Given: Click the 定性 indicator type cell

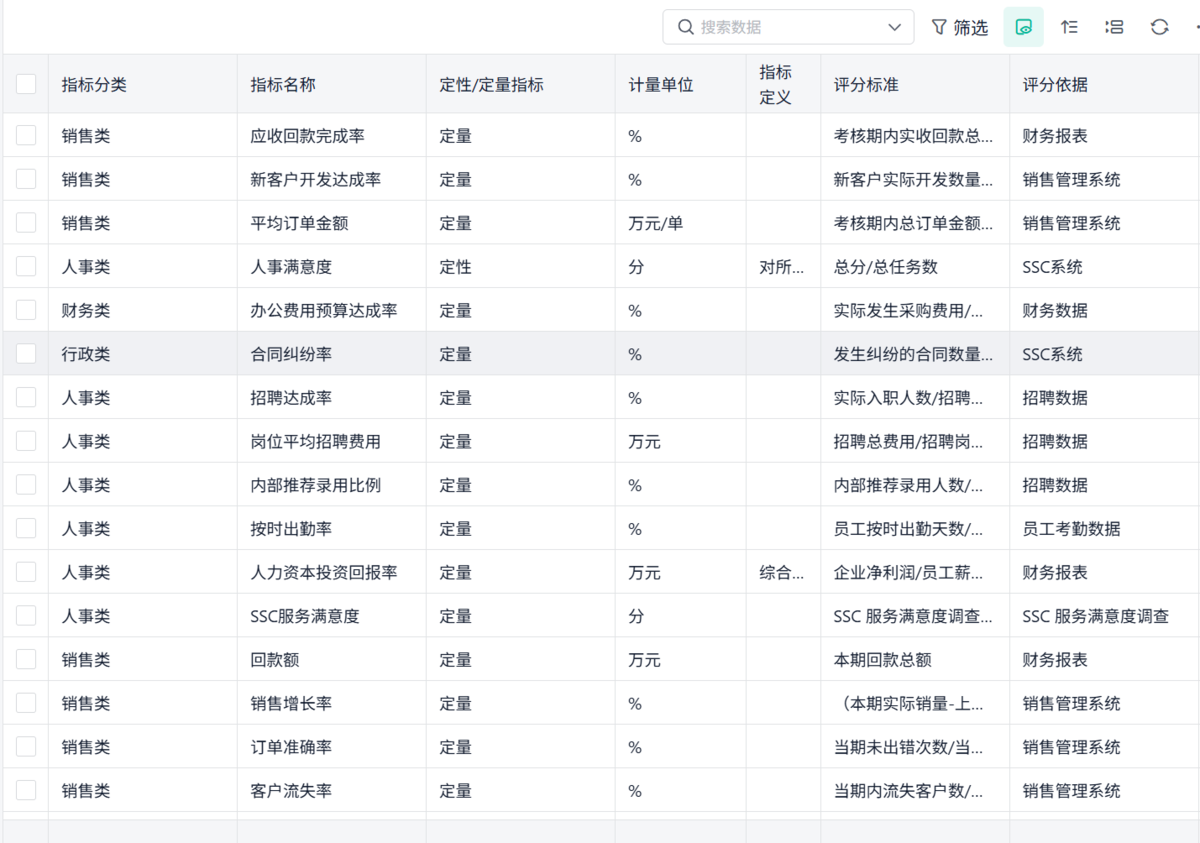Looking at the screenshot, I should (521, 266).
